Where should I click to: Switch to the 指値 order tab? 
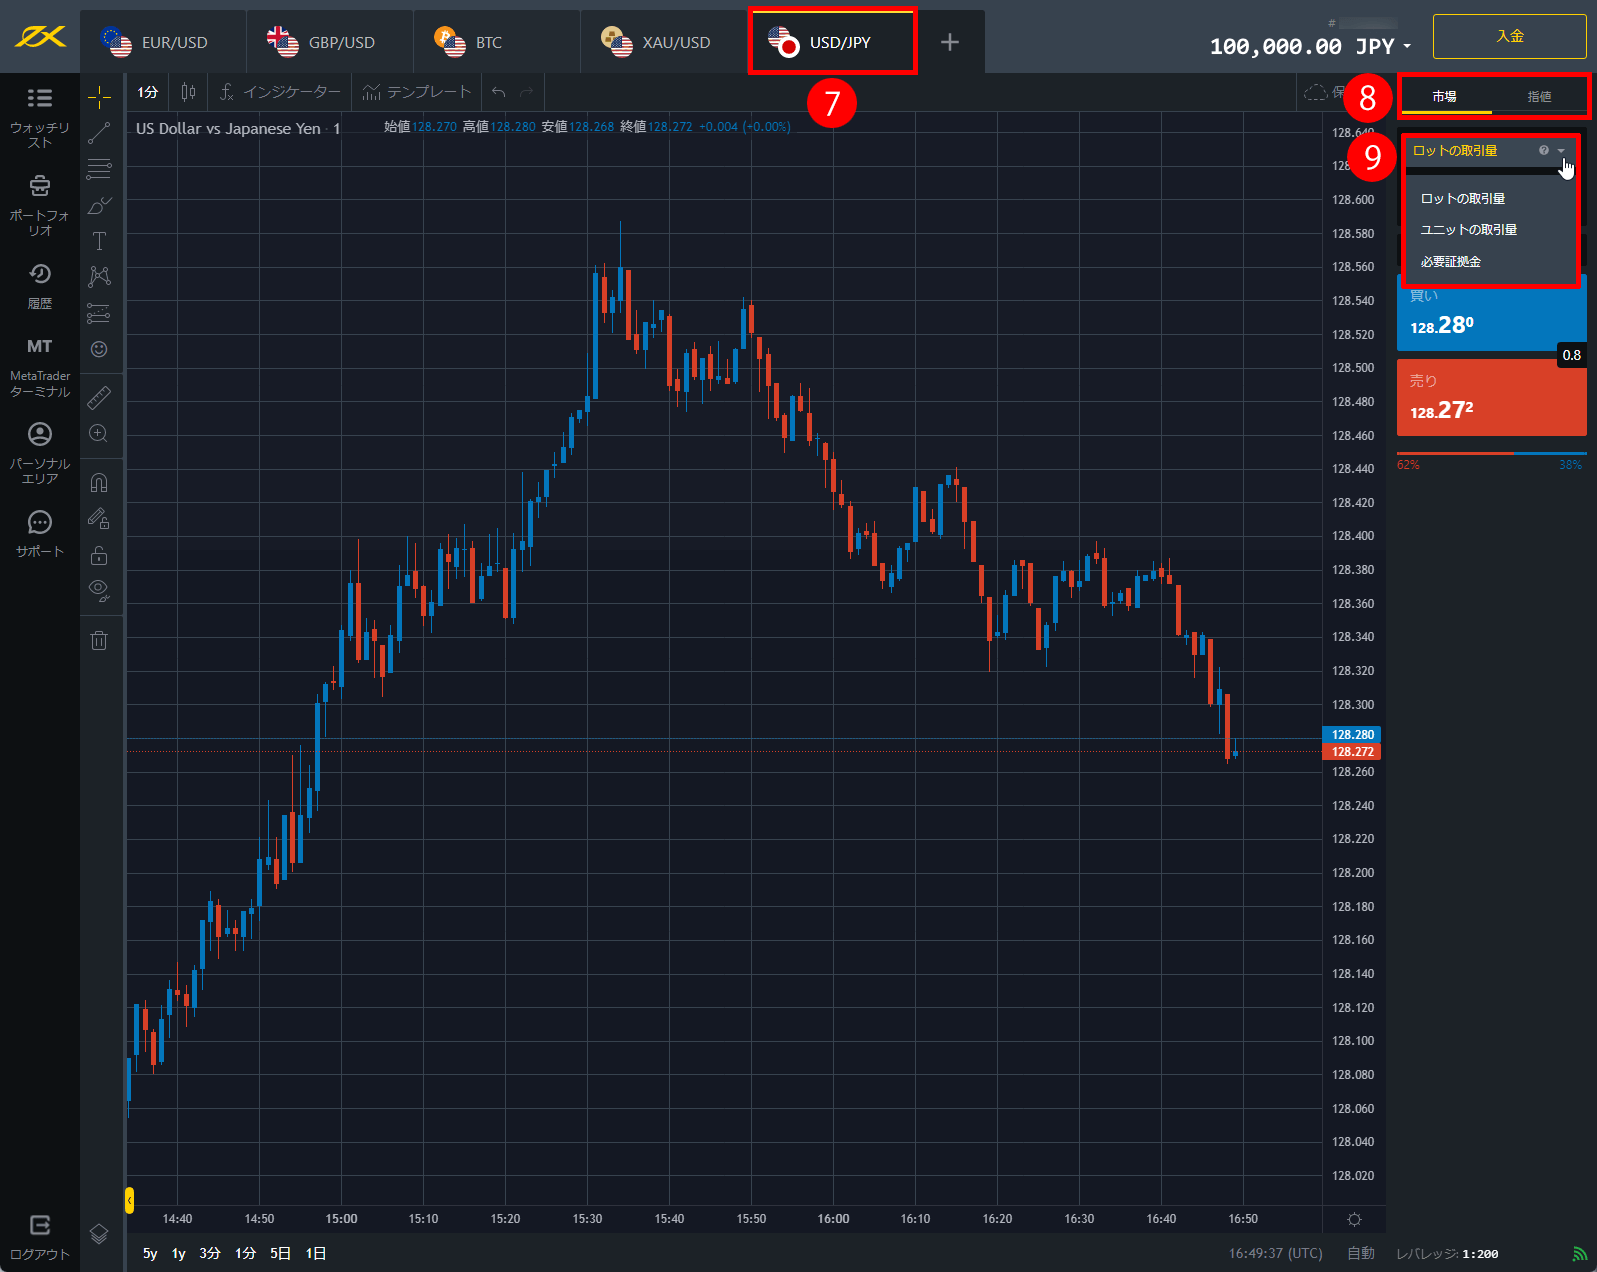pos(1539,97)
